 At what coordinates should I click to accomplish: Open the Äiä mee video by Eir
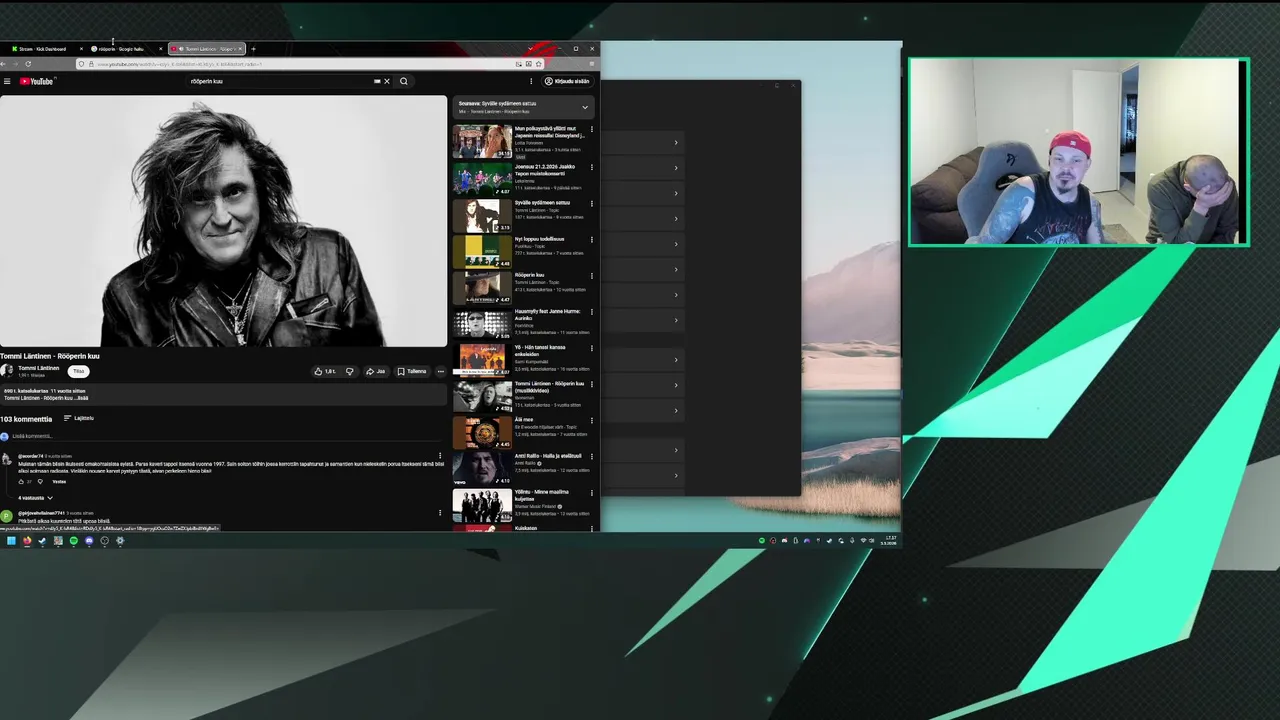tap(482, 432)
